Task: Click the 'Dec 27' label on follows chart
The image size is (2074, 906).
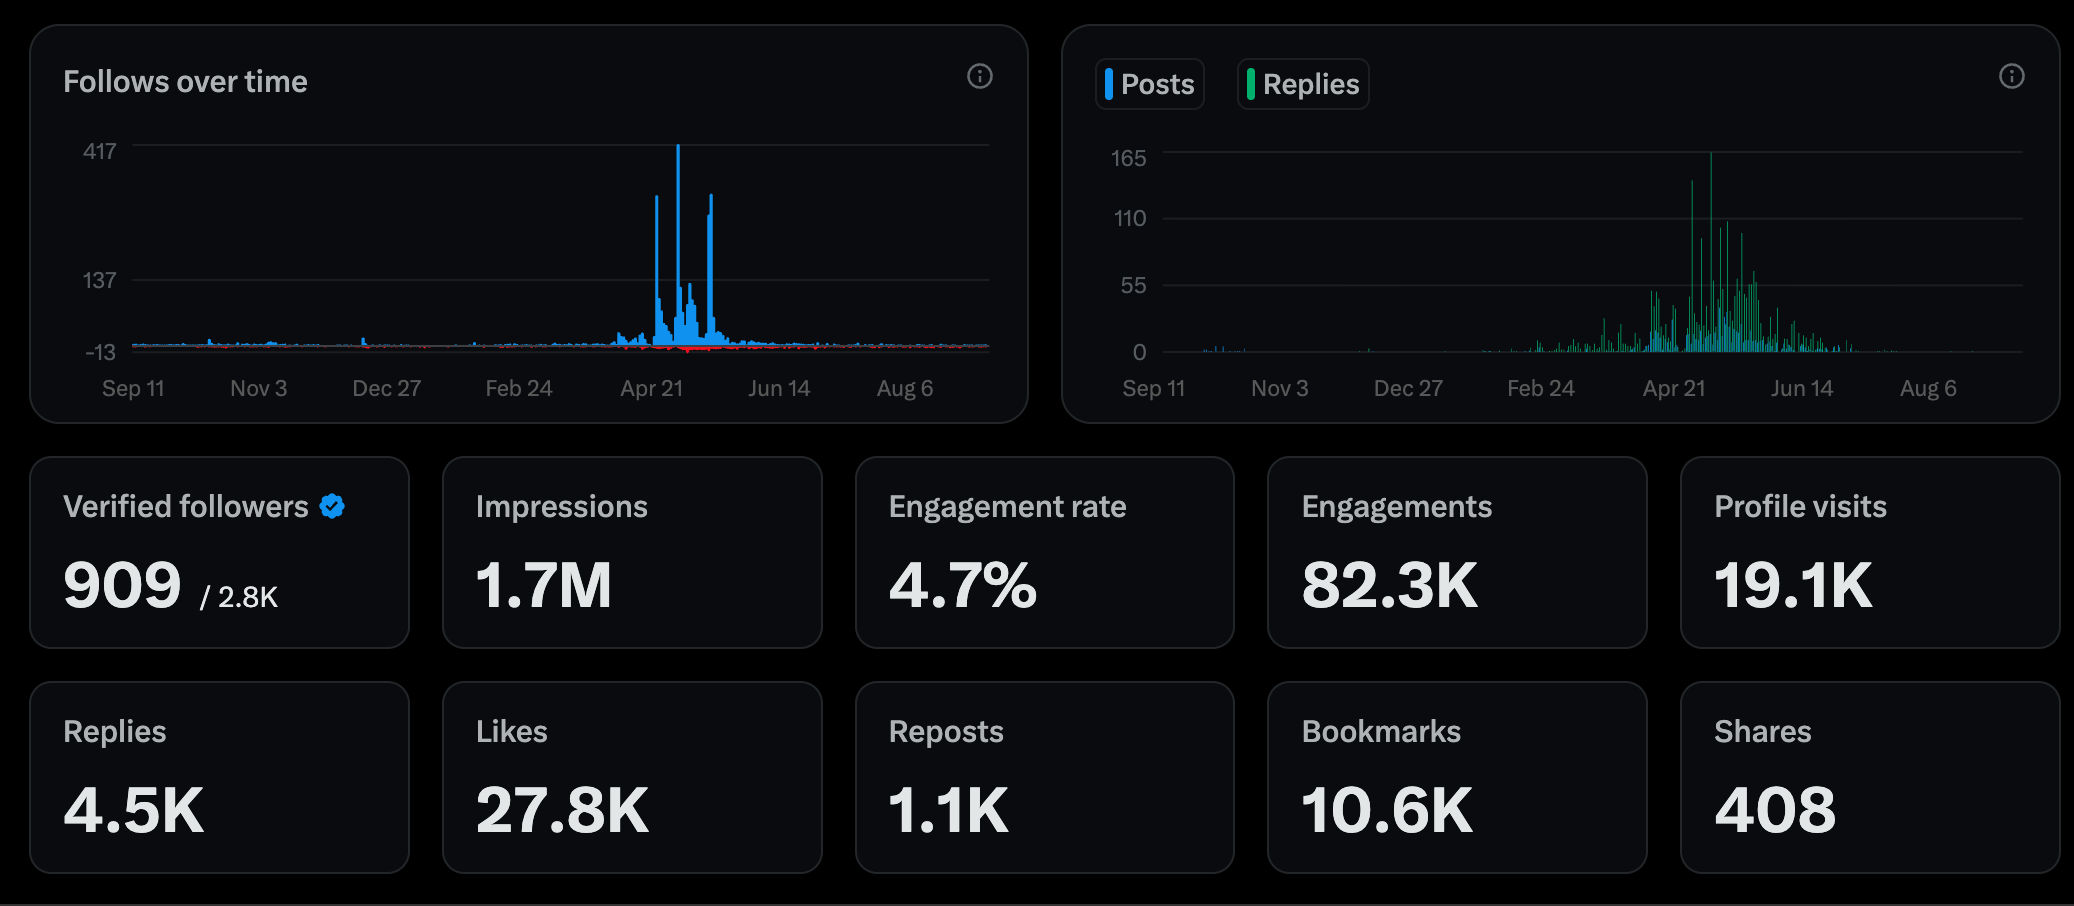Action: coord(387,389)
